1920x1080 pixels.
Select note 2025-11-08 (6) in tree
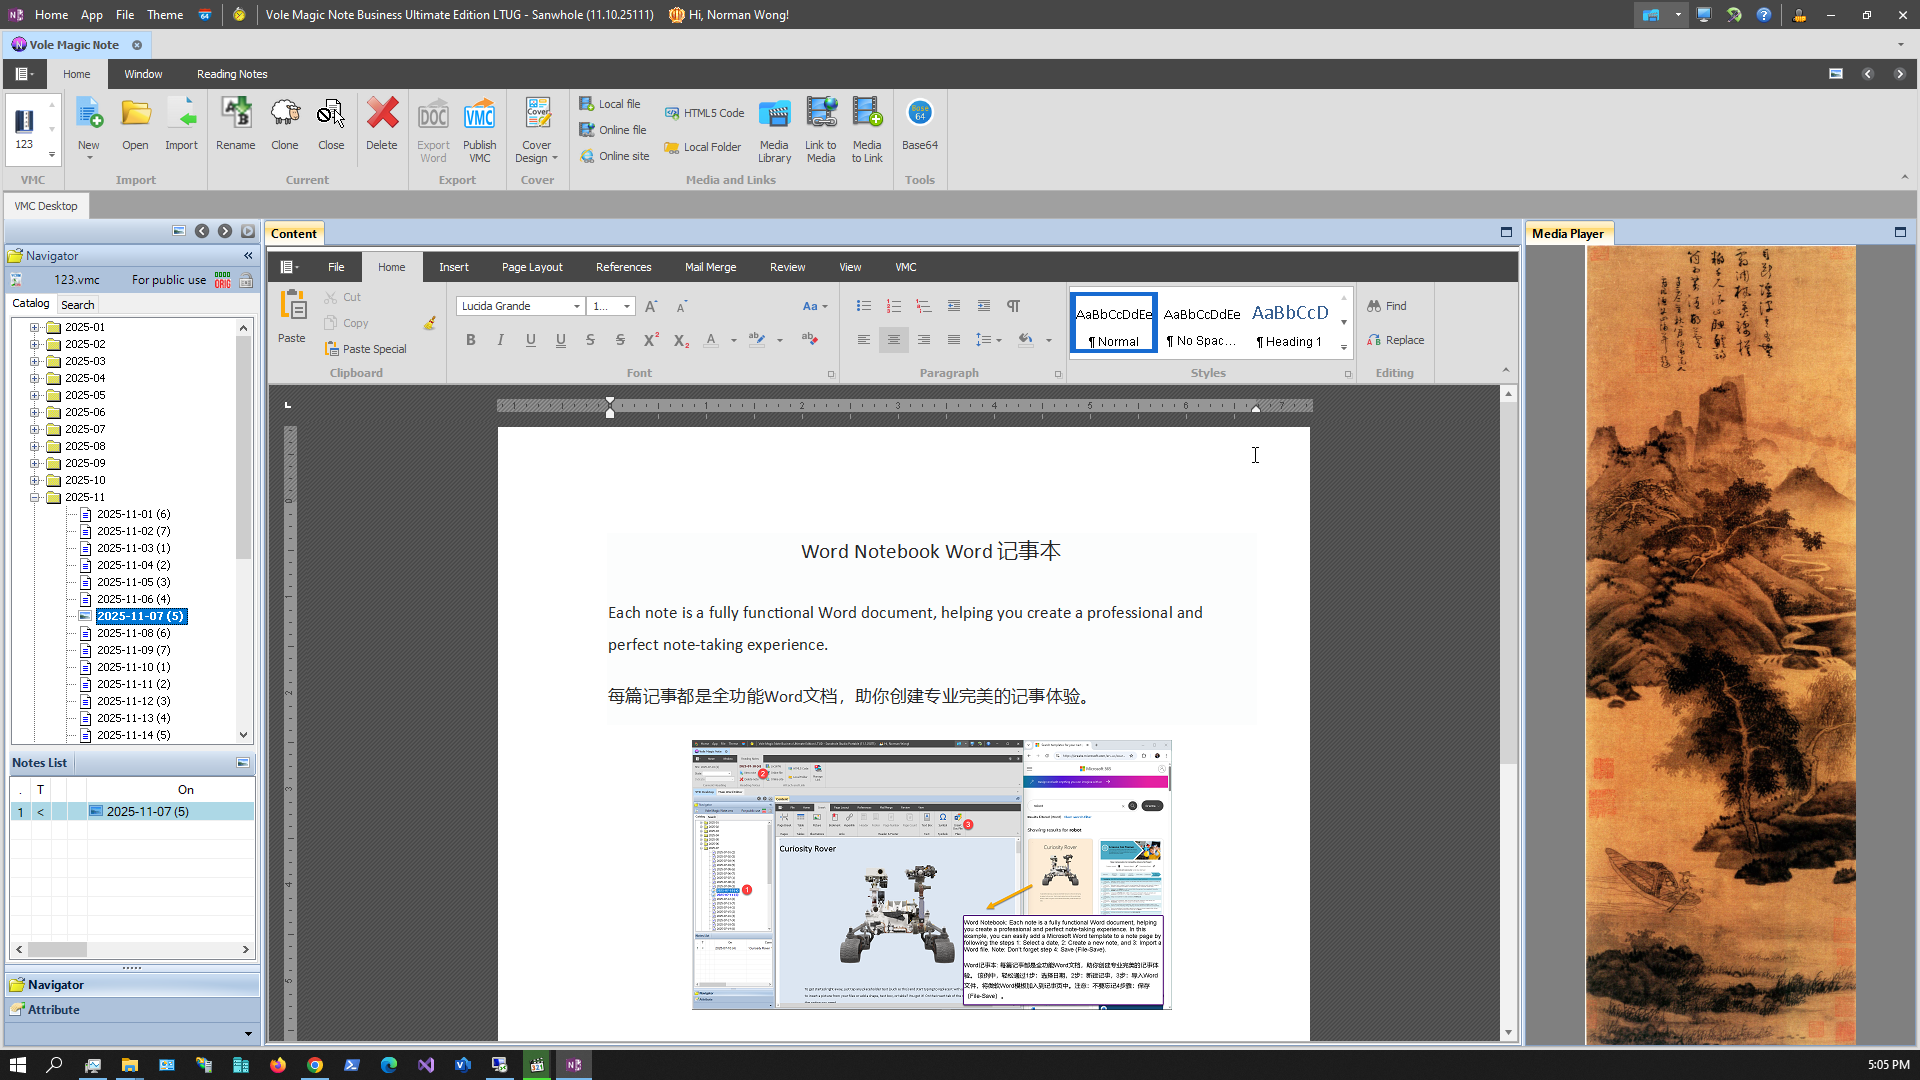[x=133, y=633]
